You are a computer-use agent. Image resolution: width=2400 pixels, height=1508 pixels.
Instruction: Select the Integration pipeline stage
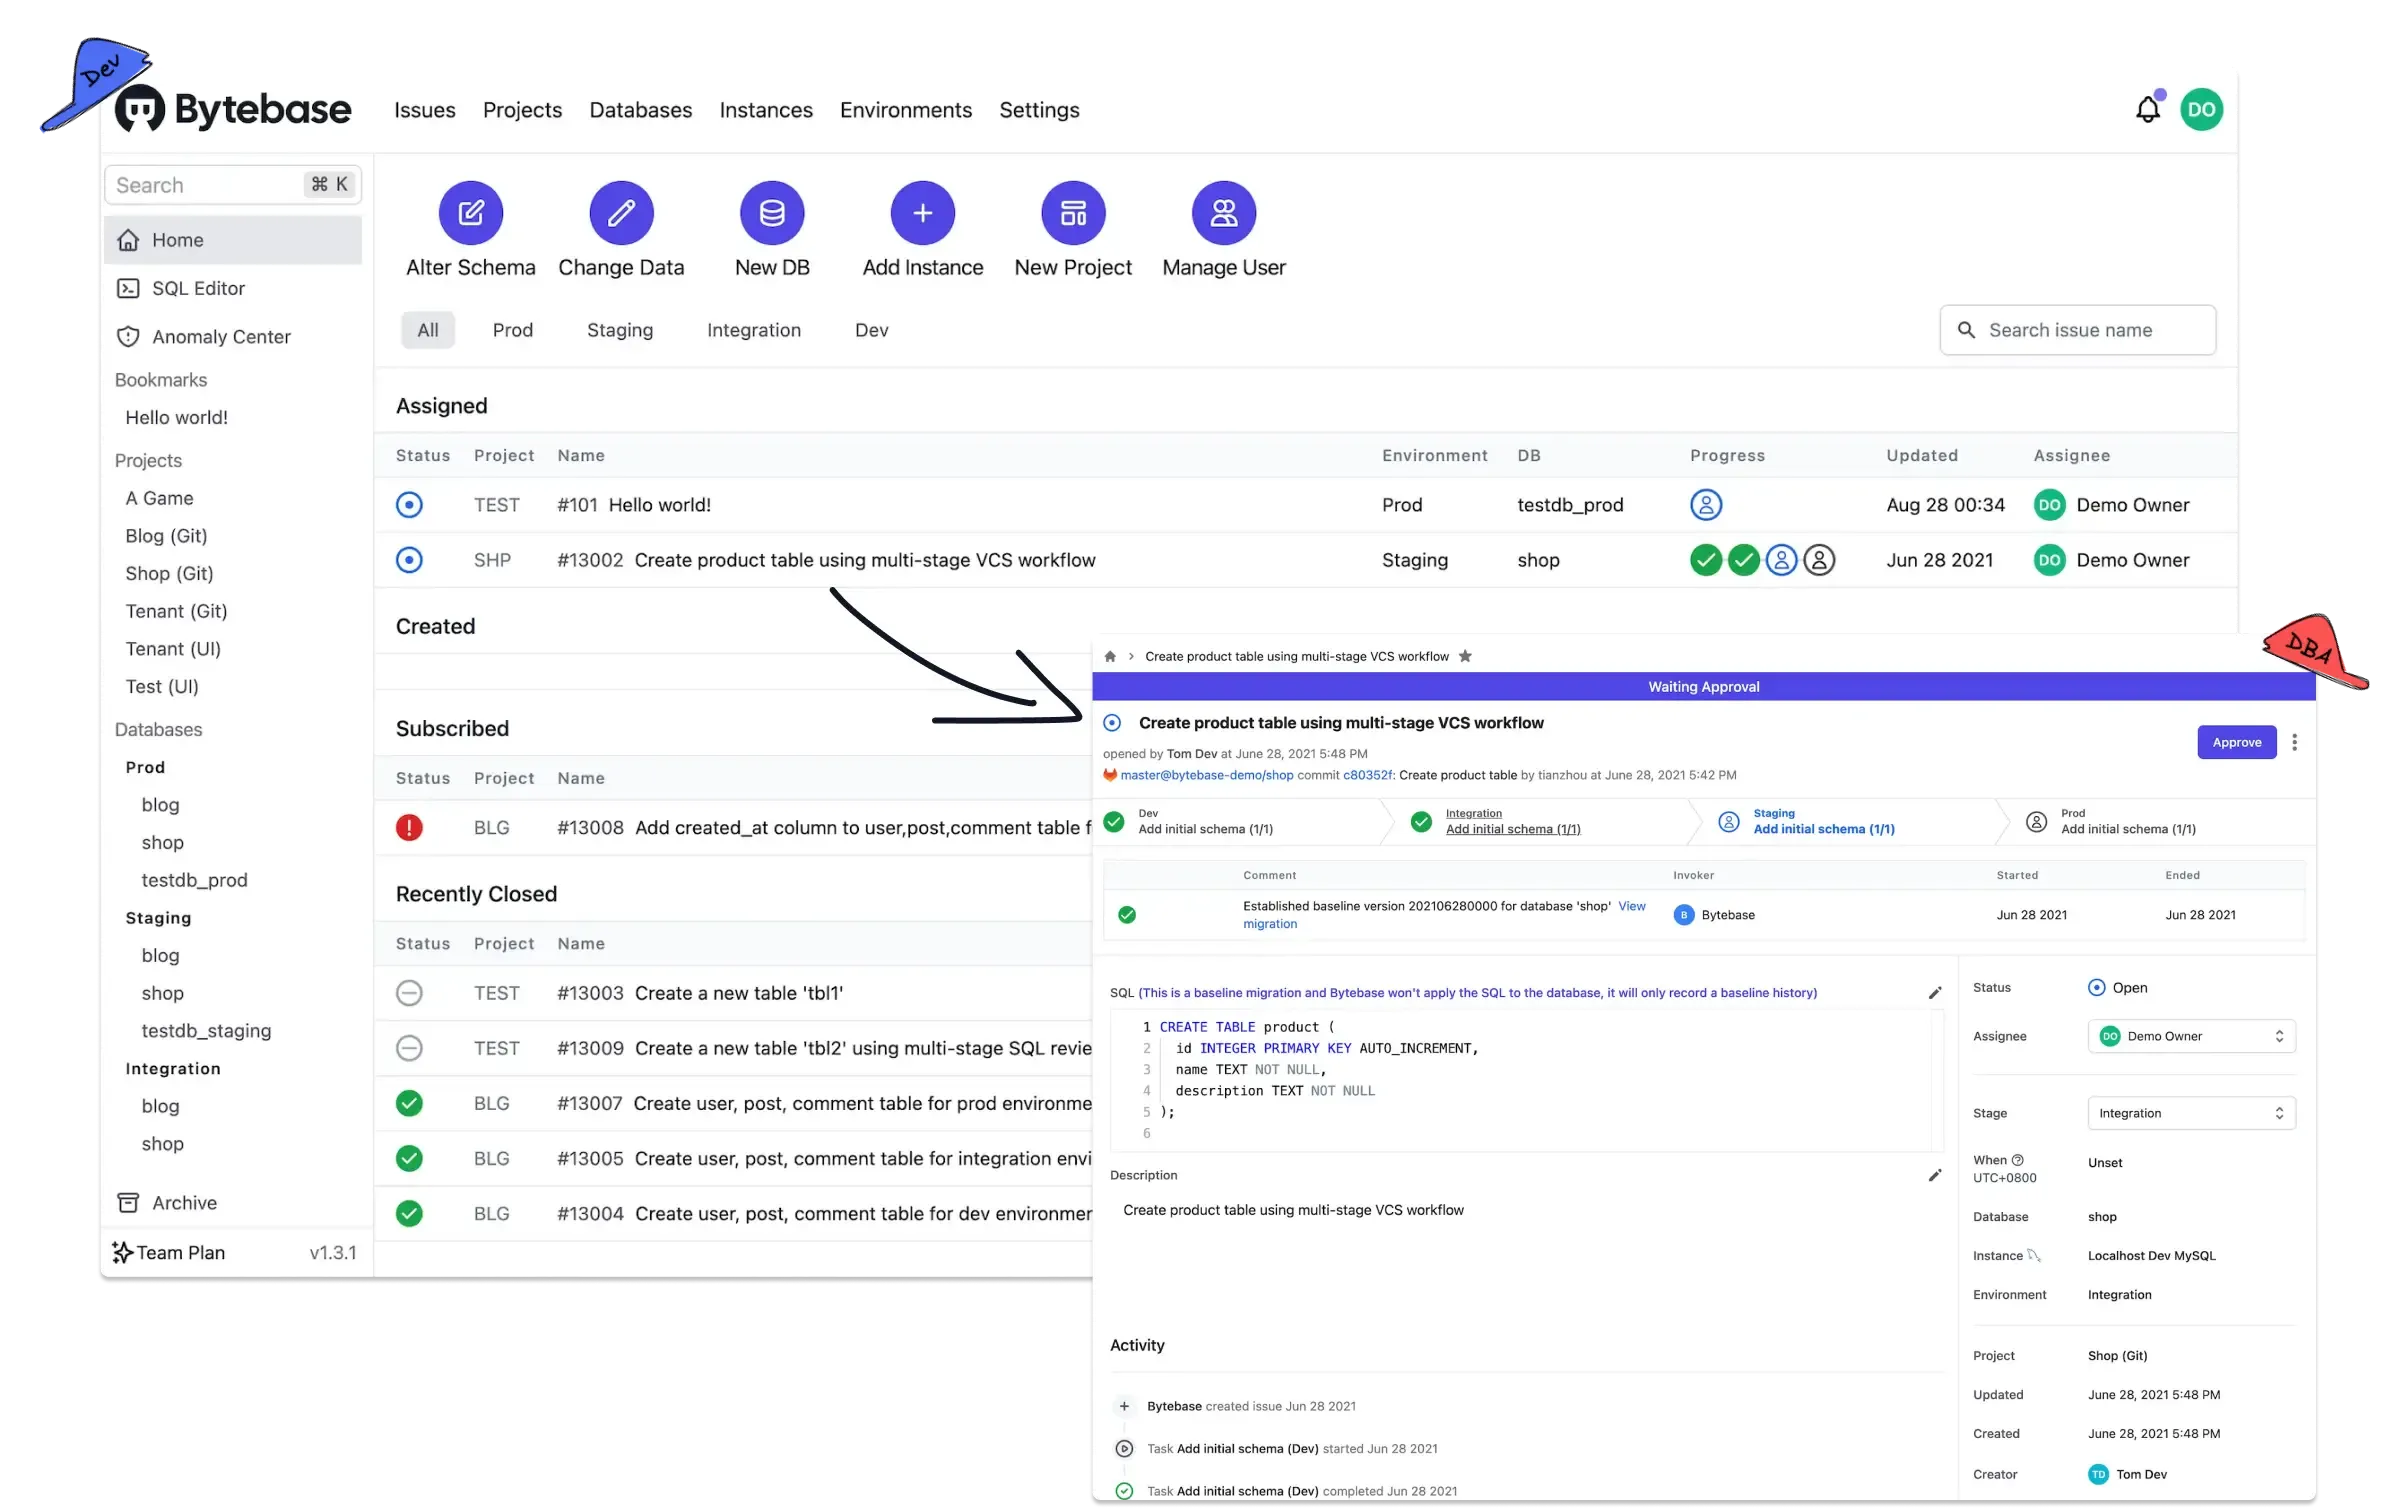pyautogui.click(x=1513, y=822)
